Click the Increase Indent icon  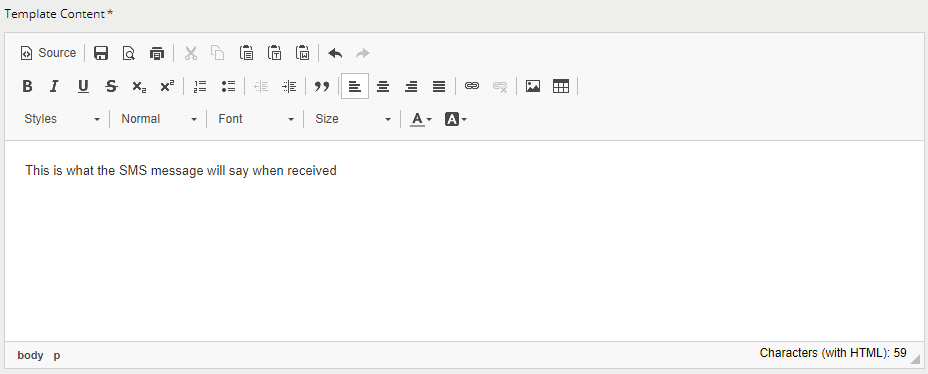[289, 86]
